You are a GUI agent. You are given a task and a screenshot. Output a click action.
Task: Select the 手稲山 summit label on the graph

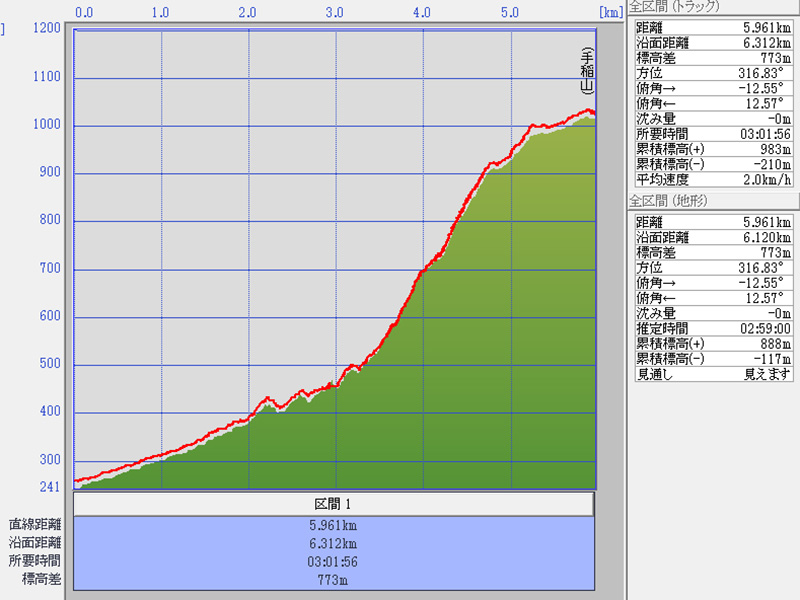pyautogui.click(x=588, y=72)
